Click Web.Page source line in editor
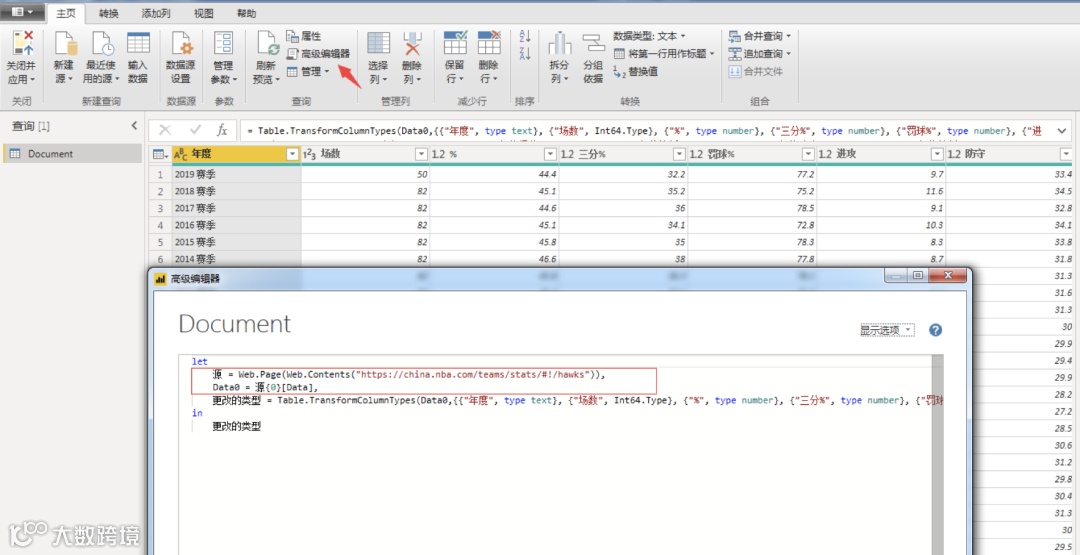The image size is (1080, 555). click(x=409, y=375)
